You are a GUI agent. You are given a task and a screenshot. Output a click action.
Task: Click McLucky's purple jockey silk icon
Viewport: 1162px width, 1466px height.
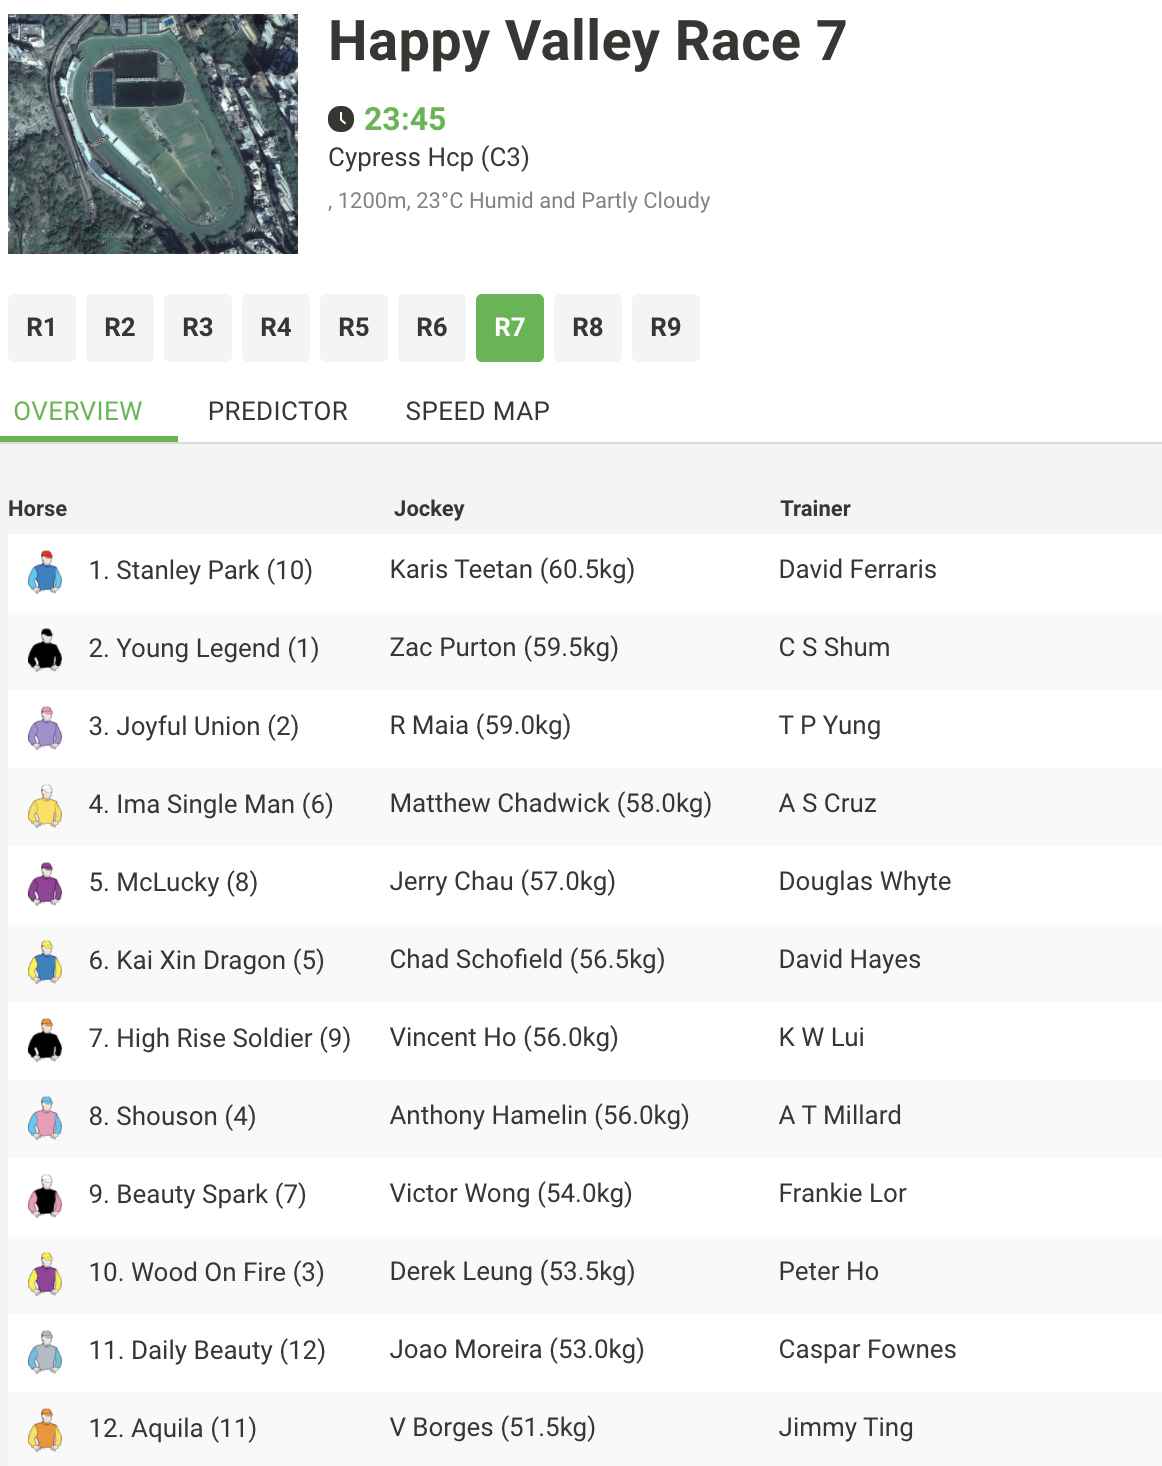tap(45, 883)
